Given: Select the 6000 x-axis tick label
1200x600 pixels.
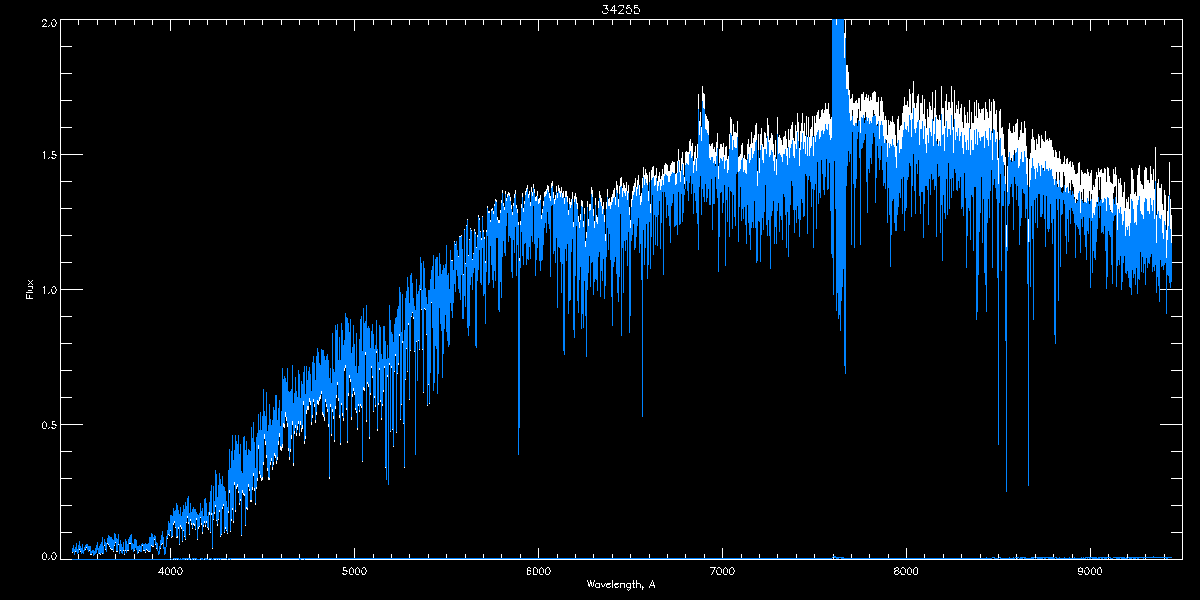Looking at the screenshot, I should pyautogui.click(x=538, y=571).
